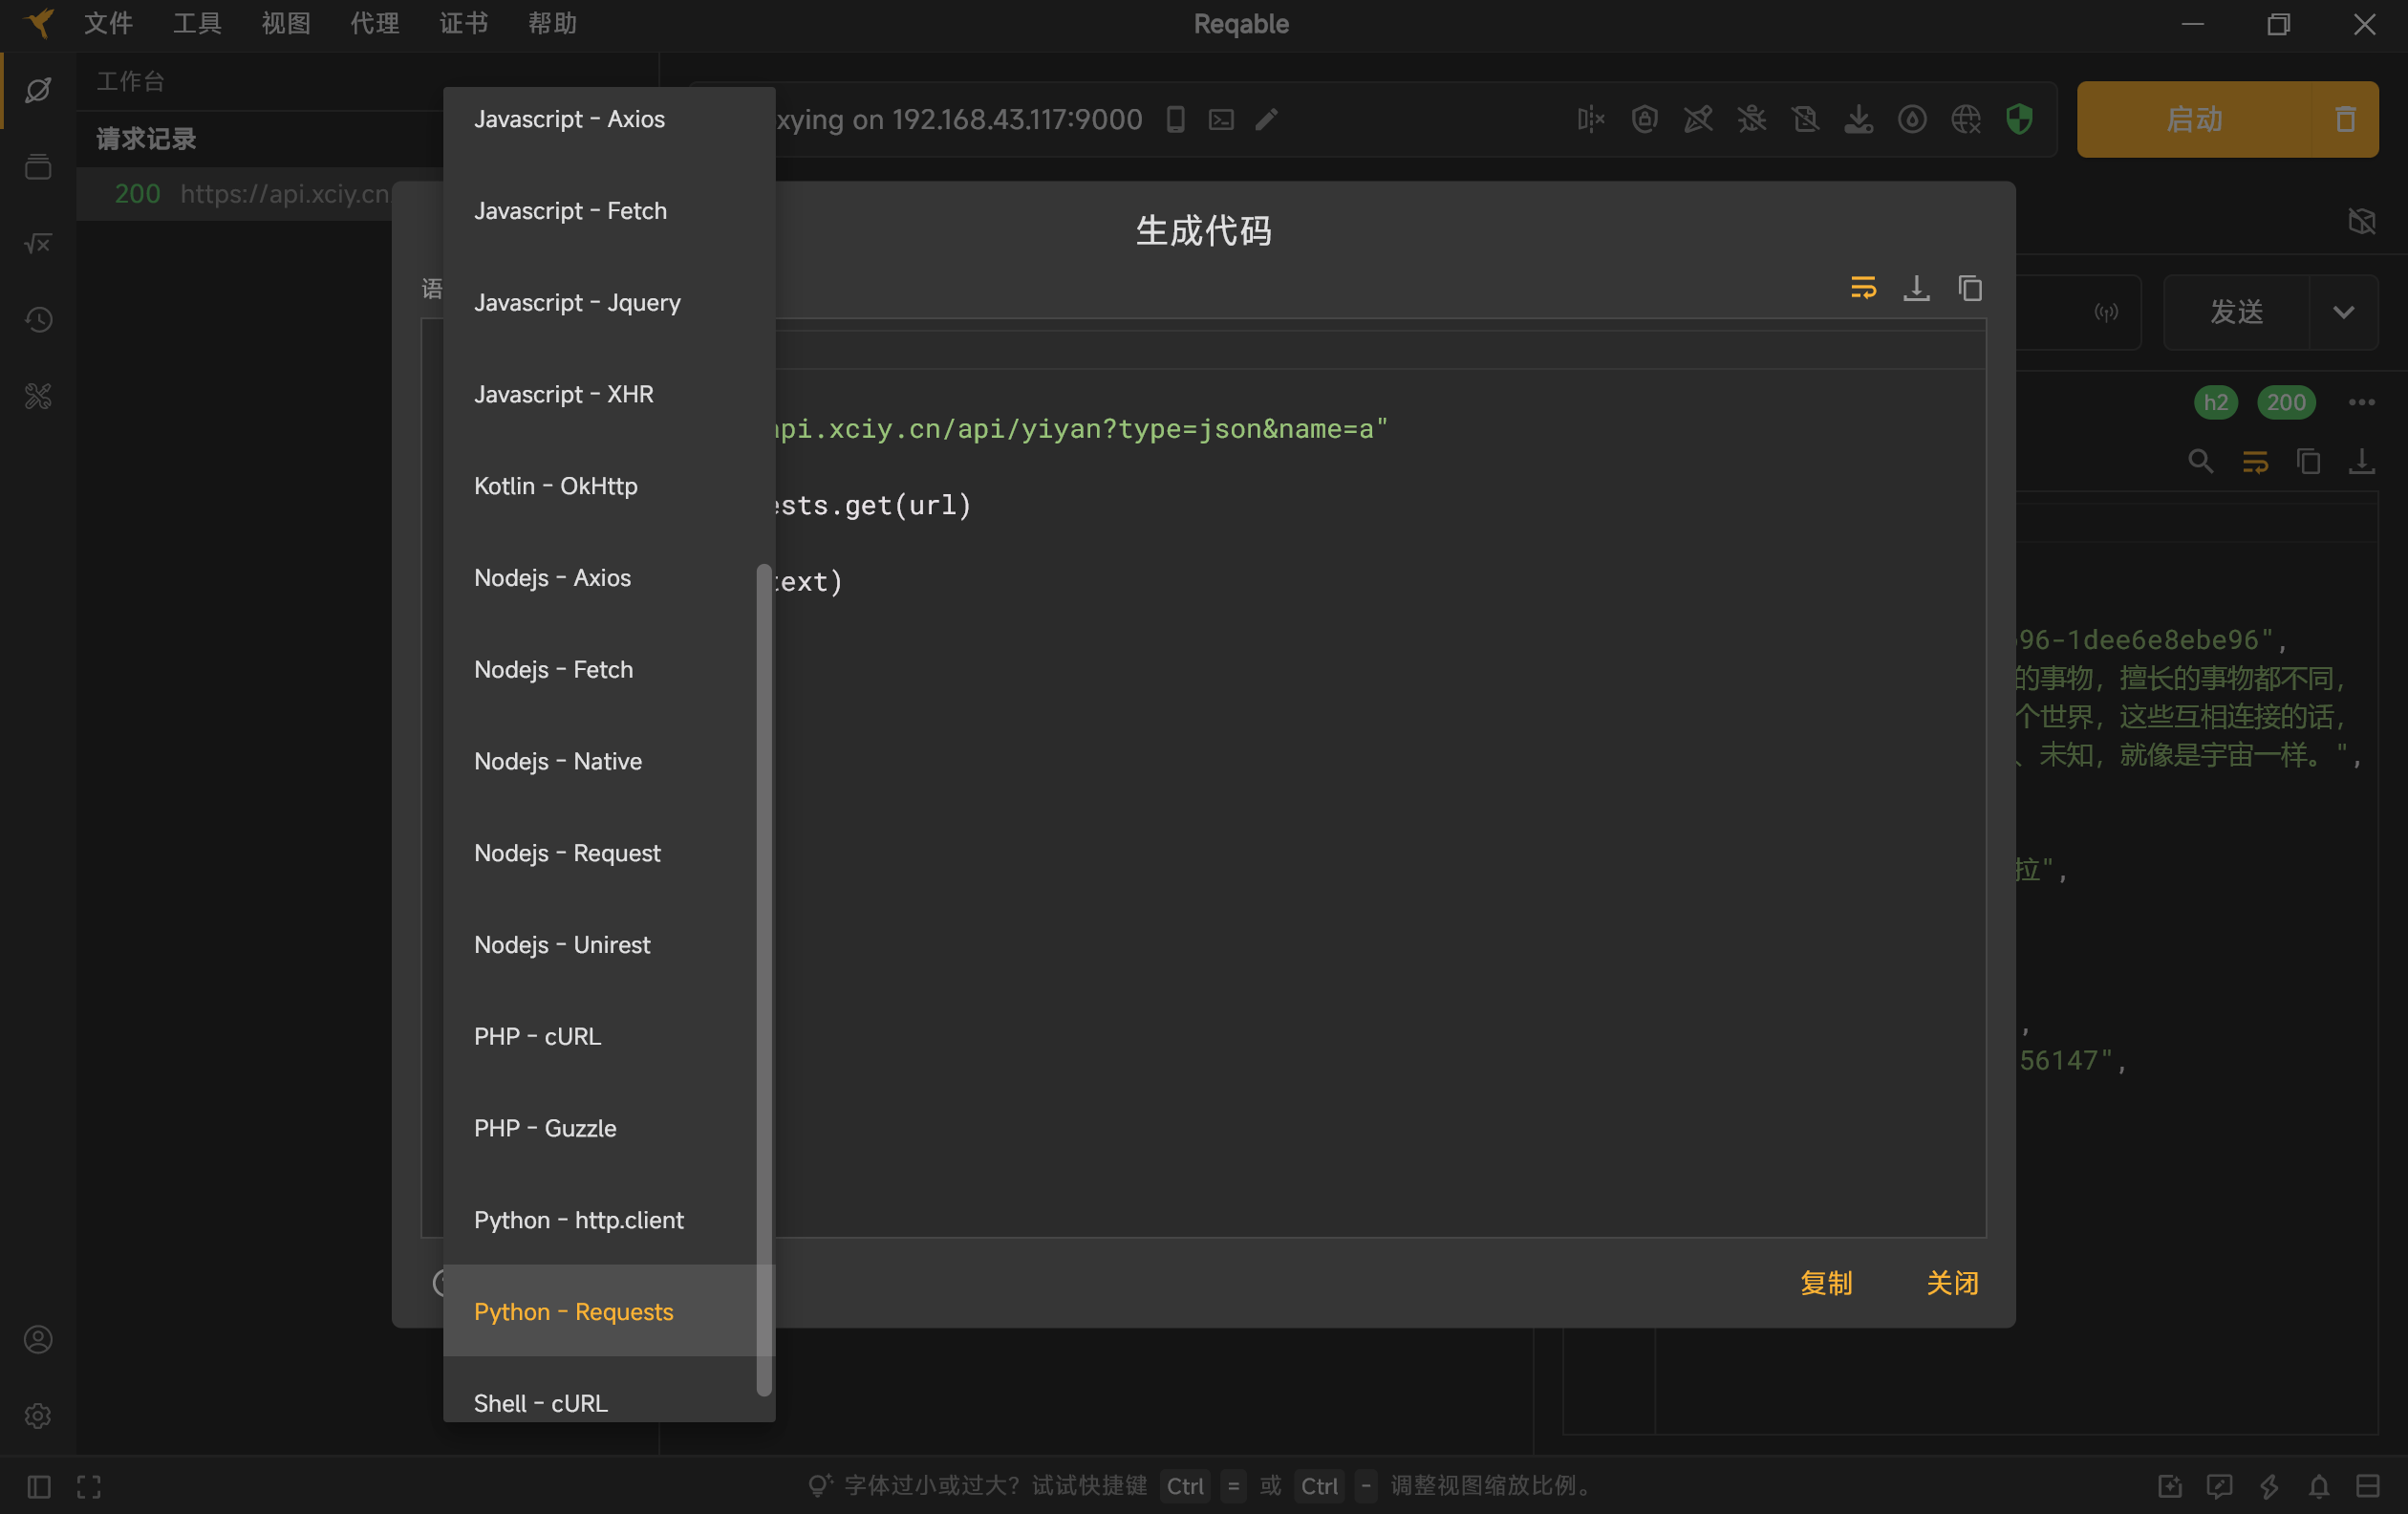Open the 证书 menu
The image size is (2408, 1514).
pos(464,23)
